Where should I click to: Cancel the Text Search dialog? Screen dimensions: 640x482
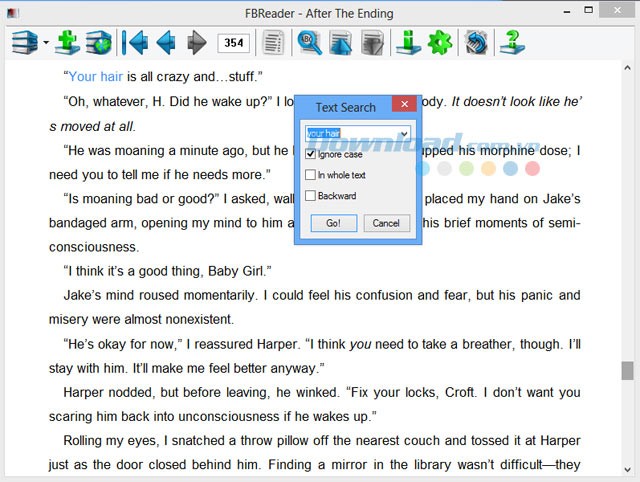click(386, 223)
